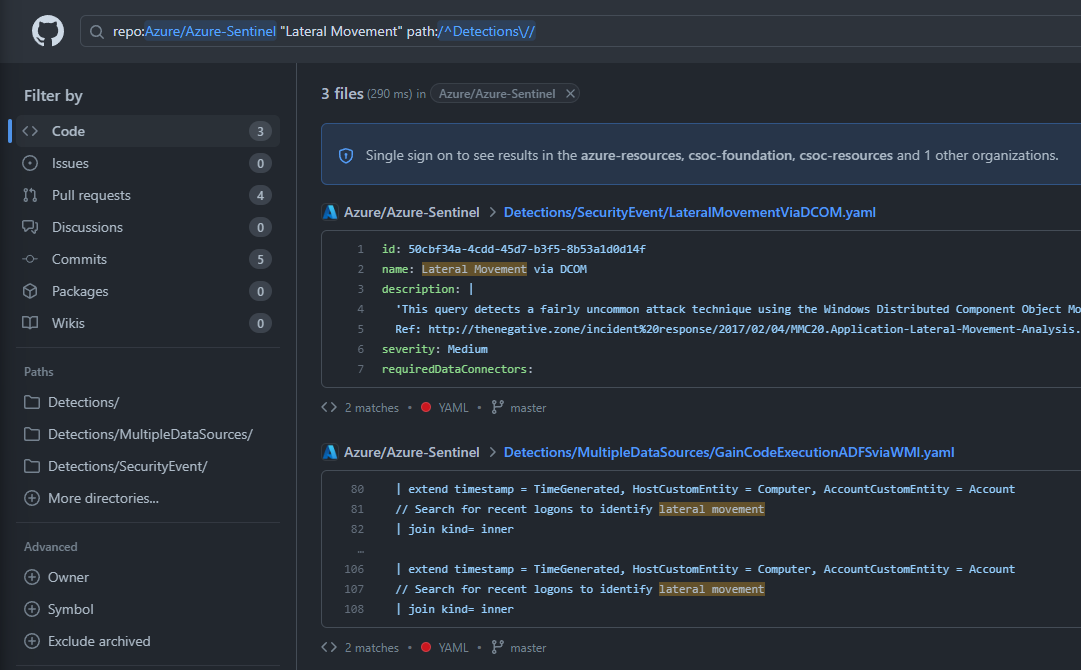The width and height of the screenshot is (1081, 670).
Task: Open the csoc-resources single sign-on link
Action: pos(846,155)
